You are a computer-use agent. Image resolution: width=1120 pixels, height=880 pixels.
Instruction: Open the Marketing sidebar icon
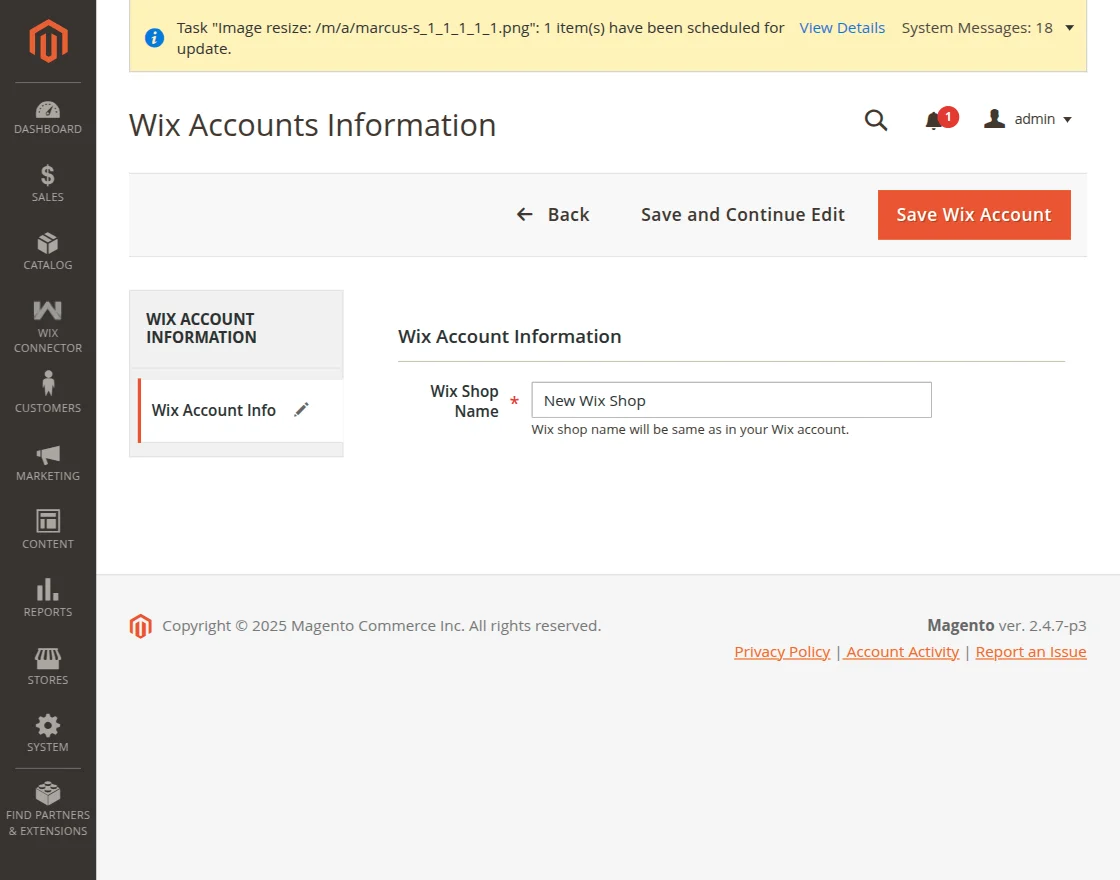47,455
